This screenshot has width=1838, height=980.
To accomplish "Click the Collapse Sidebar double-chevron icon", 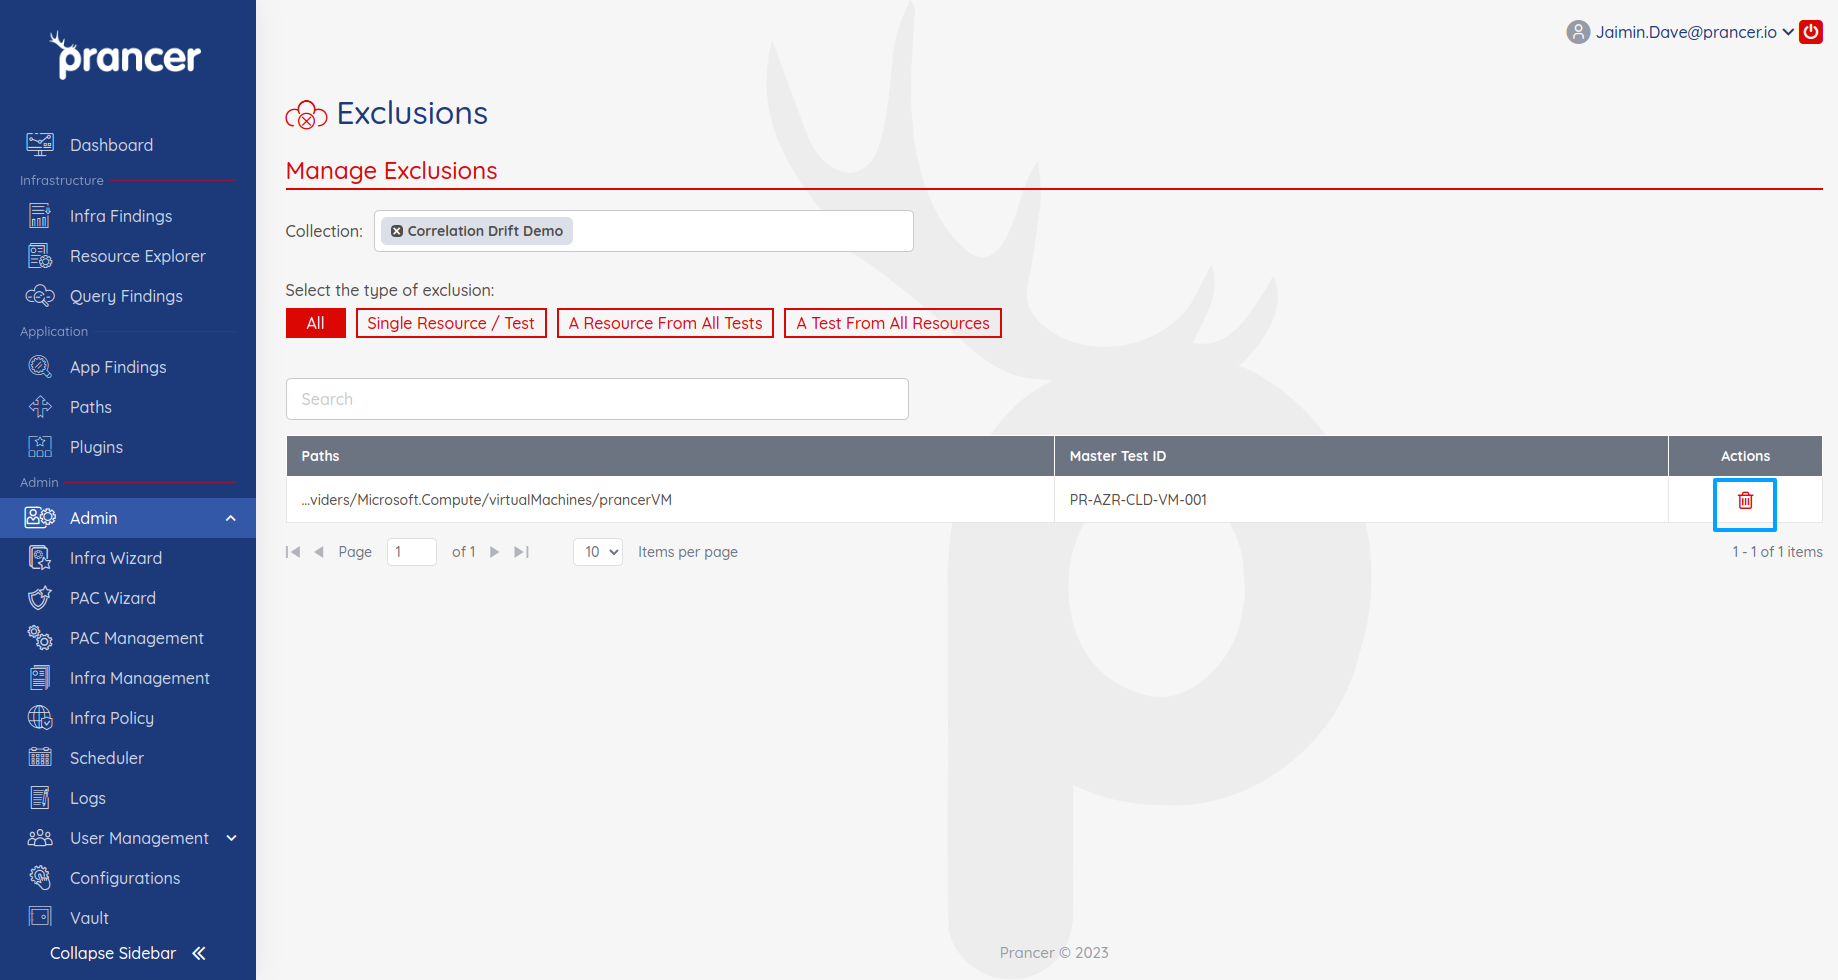I will 199,953.
